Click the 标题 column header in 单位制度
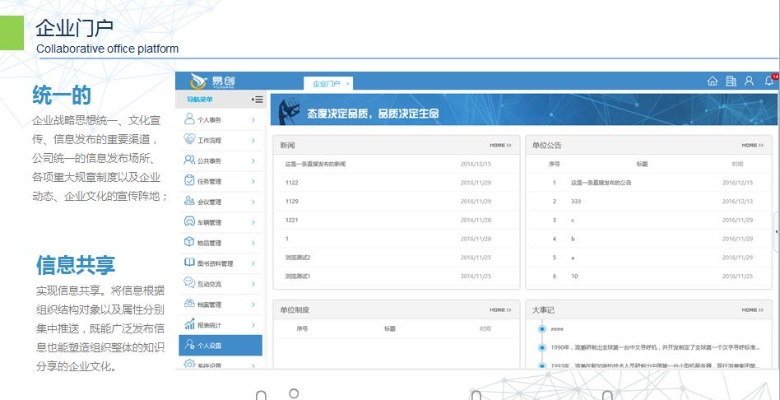This screenshot has width=780, height=400. pos(390,328)
